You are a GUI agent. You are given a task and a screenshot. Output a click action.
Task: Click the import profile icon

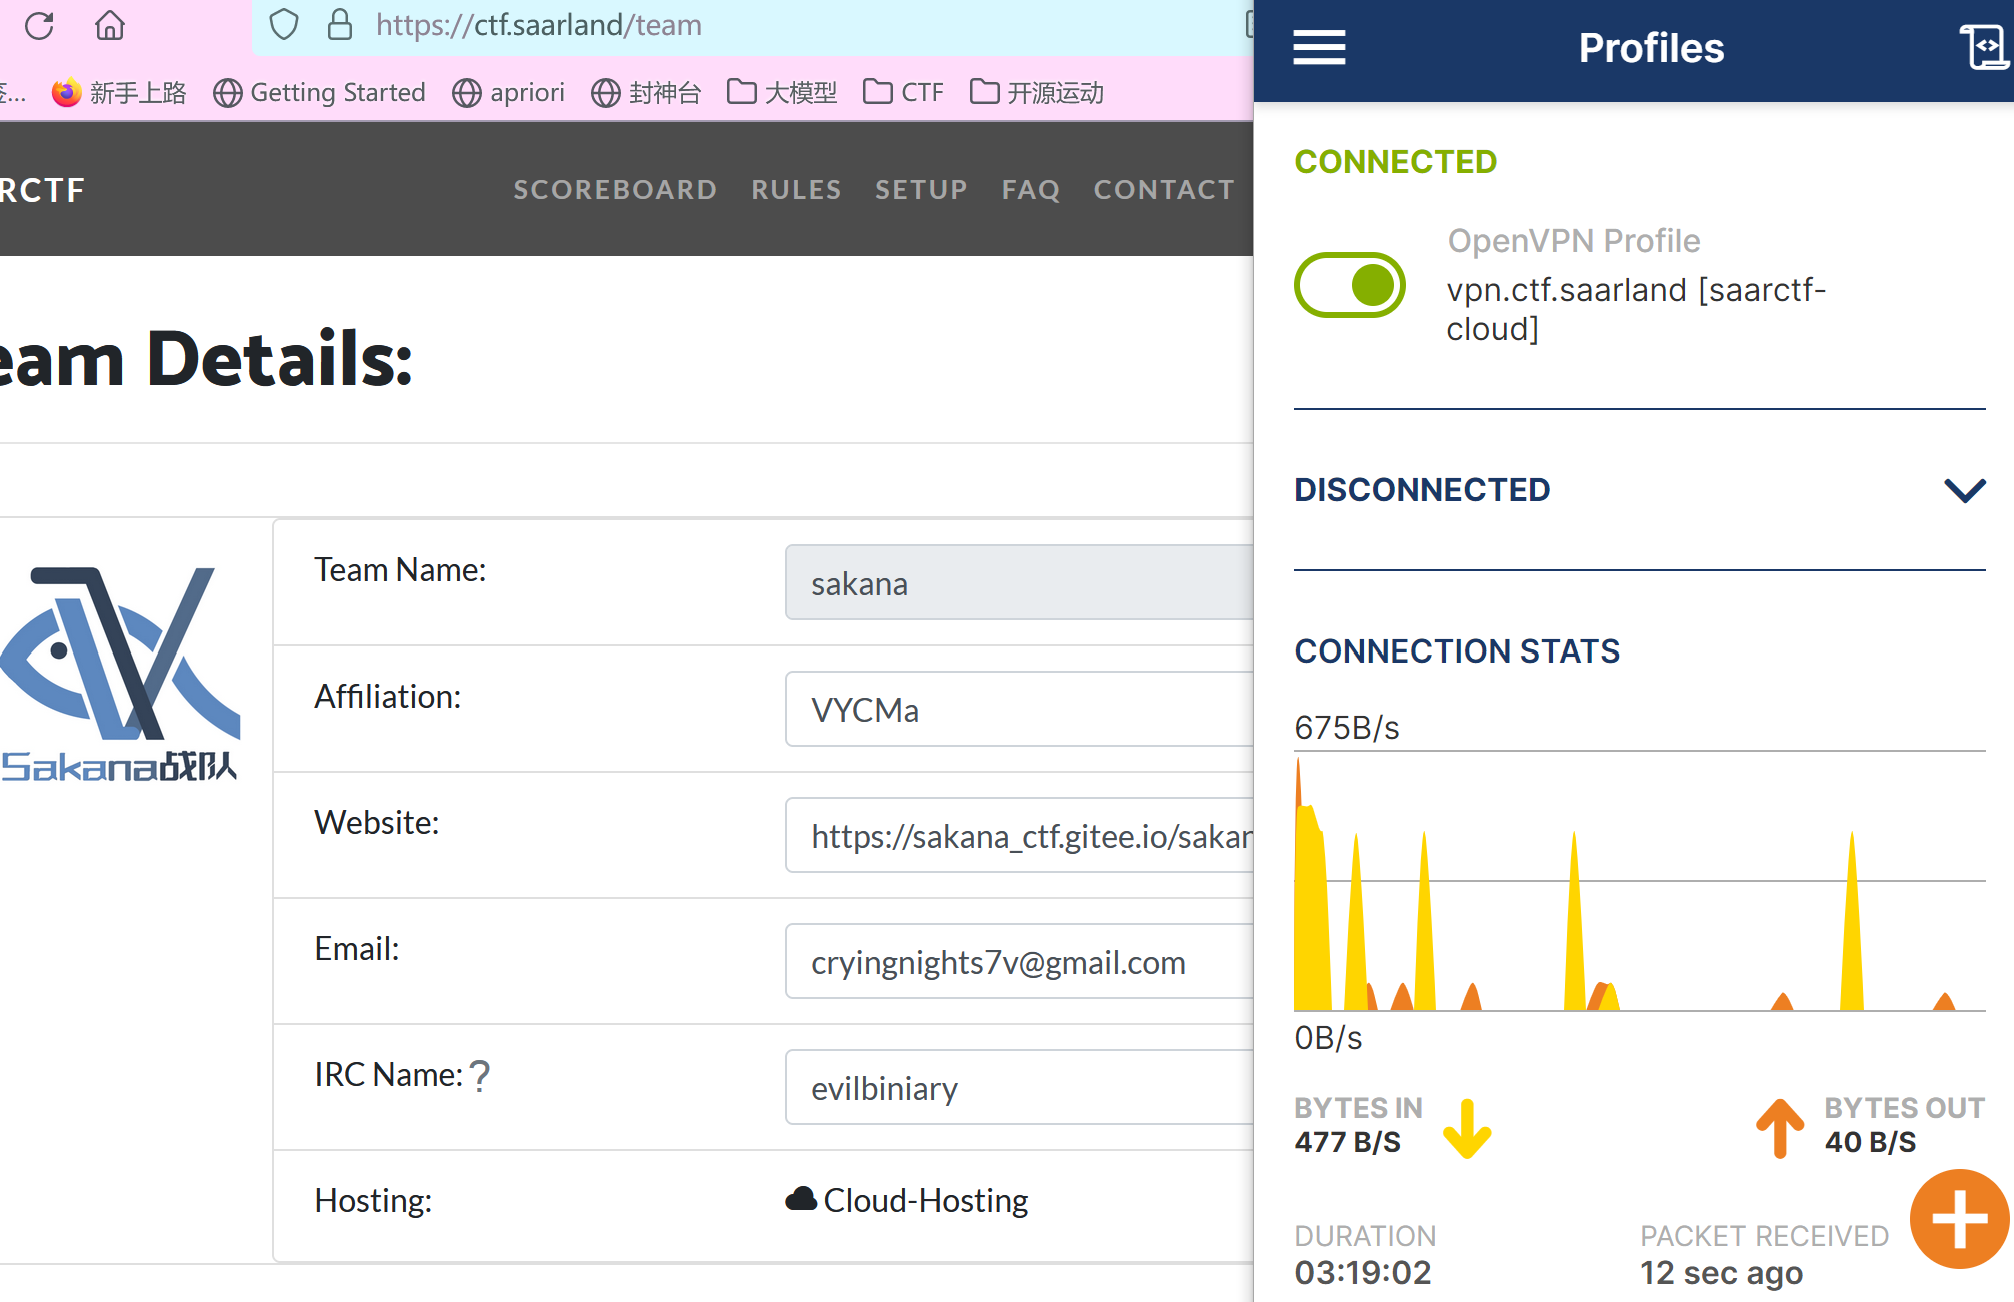pyautogui.click(x=1984, y=46)
